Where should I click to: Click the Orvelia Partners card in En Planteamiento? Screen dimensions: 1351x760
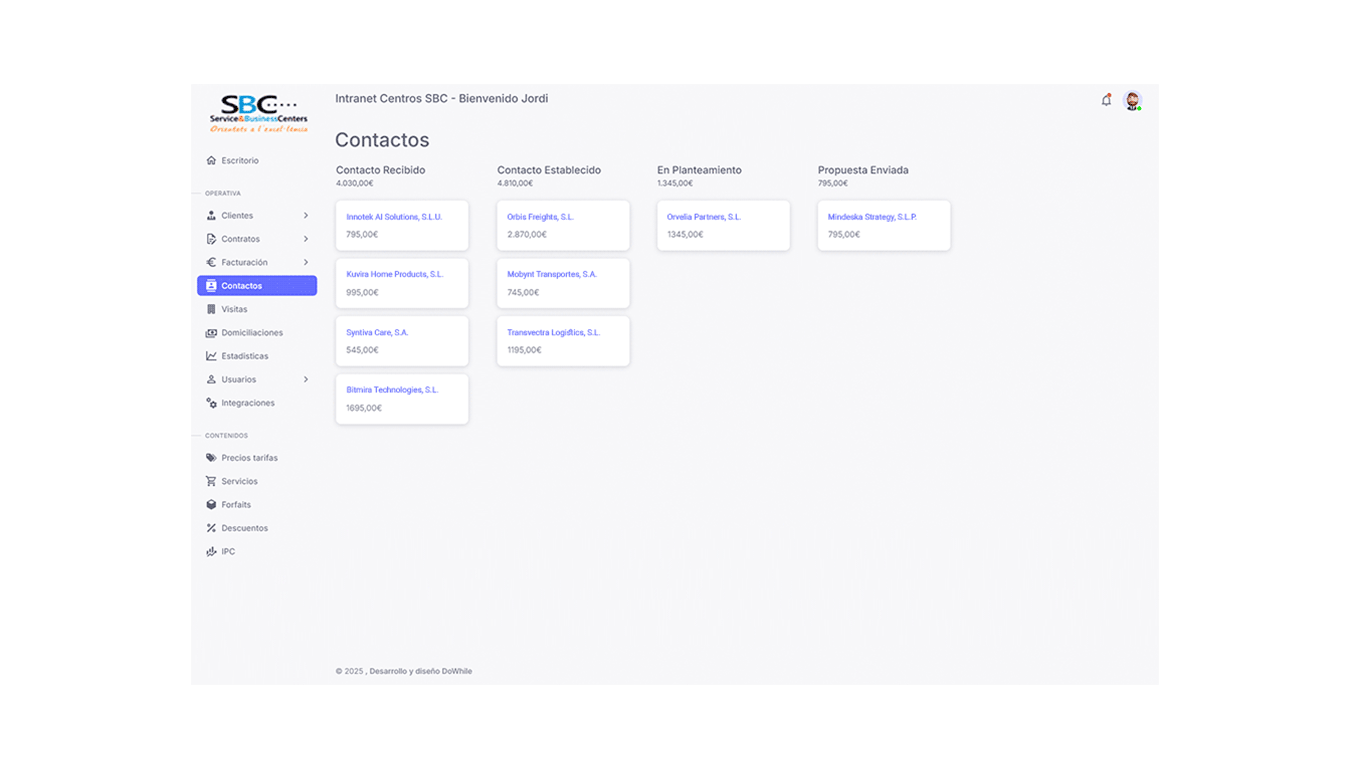(722, 225)
